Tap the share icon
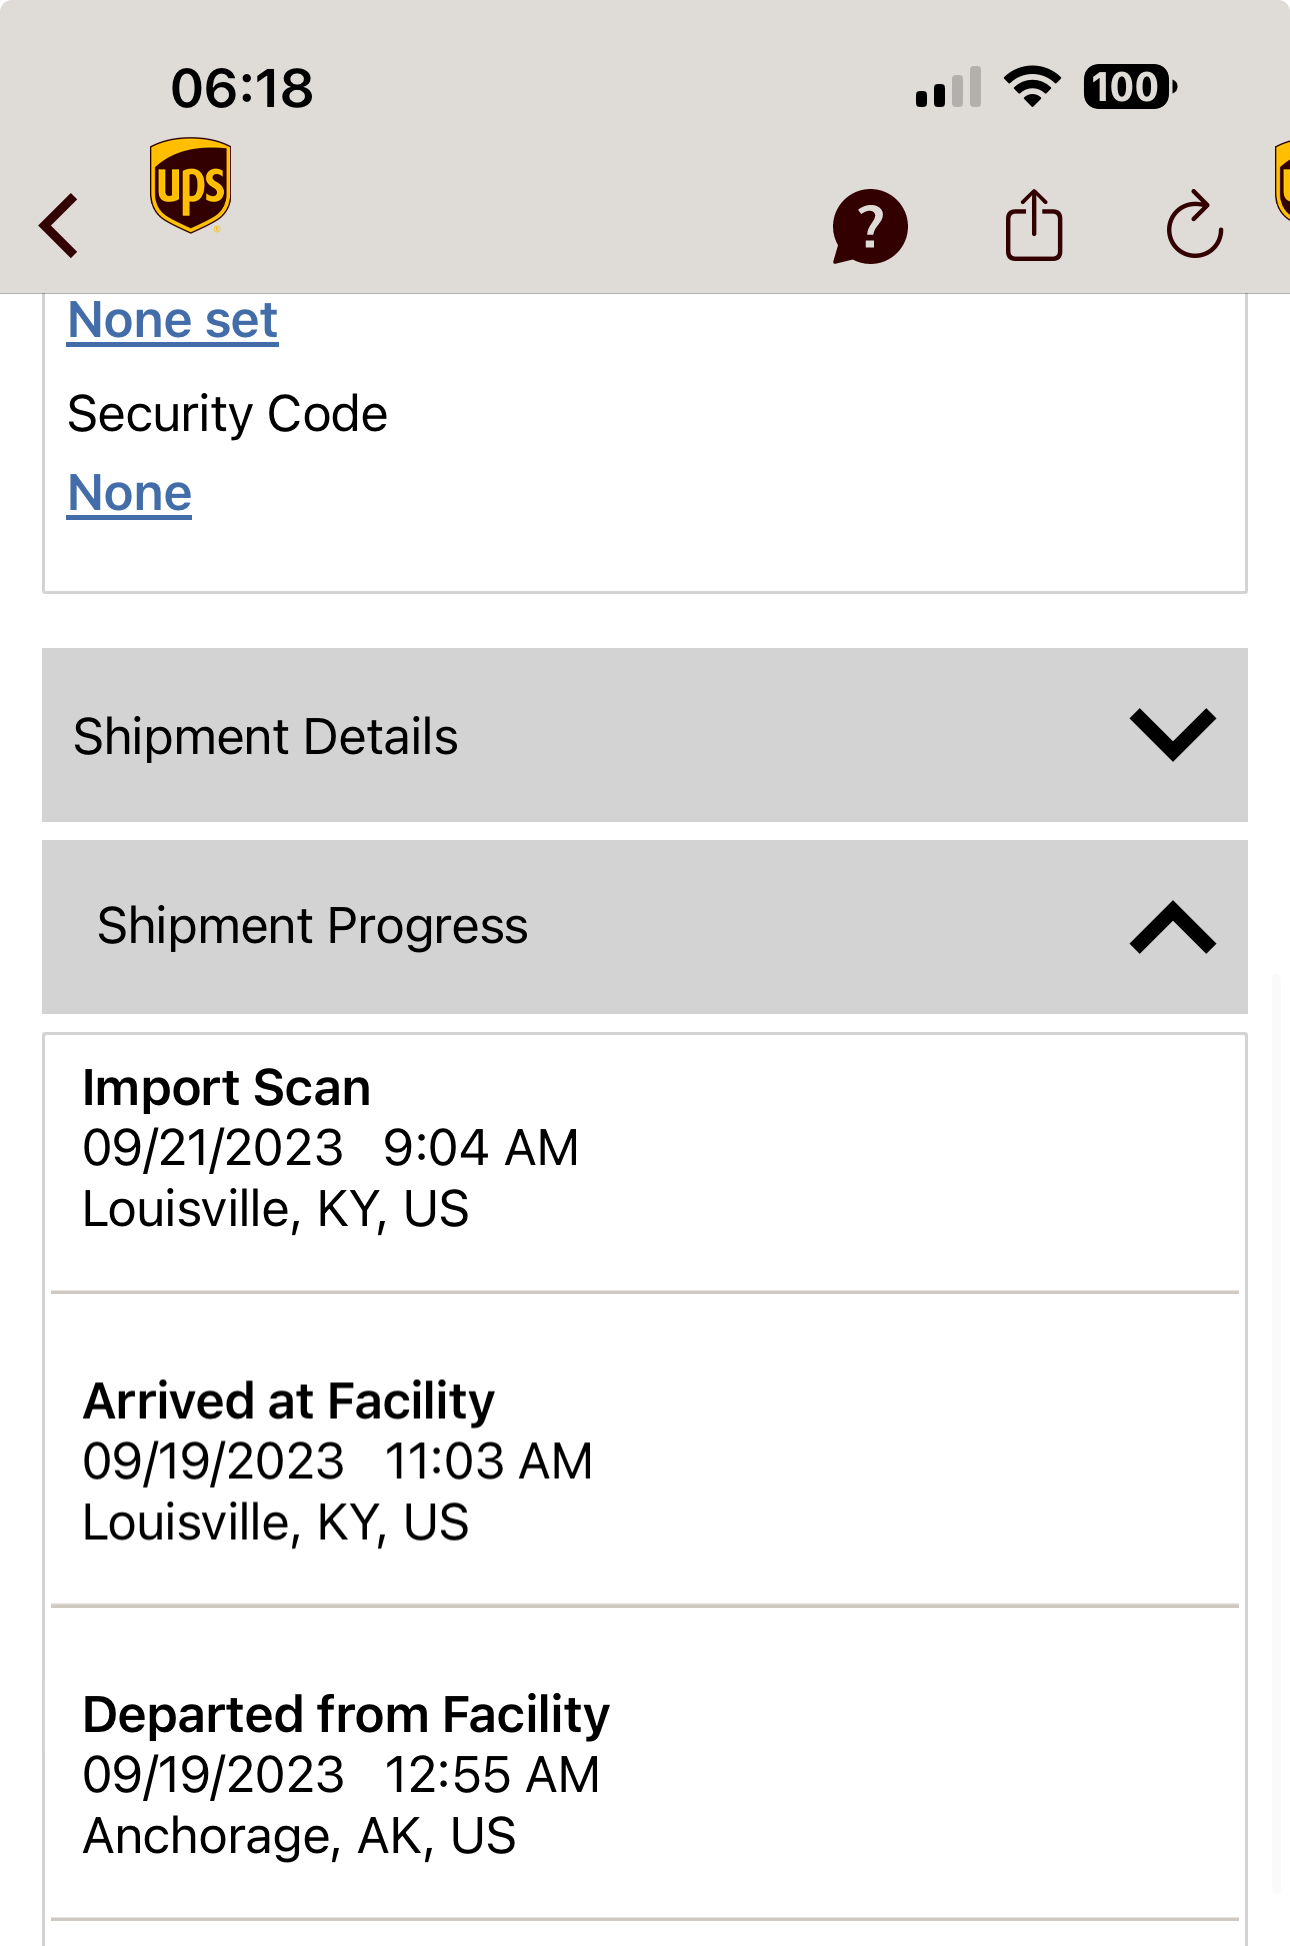This screenshot has width=1290, height=1946. click(1033, 225)
